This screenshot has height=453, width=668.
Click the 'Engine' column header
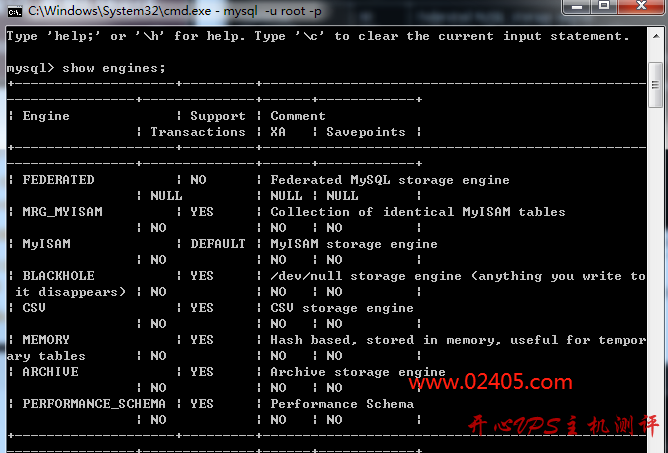[46, 116]
